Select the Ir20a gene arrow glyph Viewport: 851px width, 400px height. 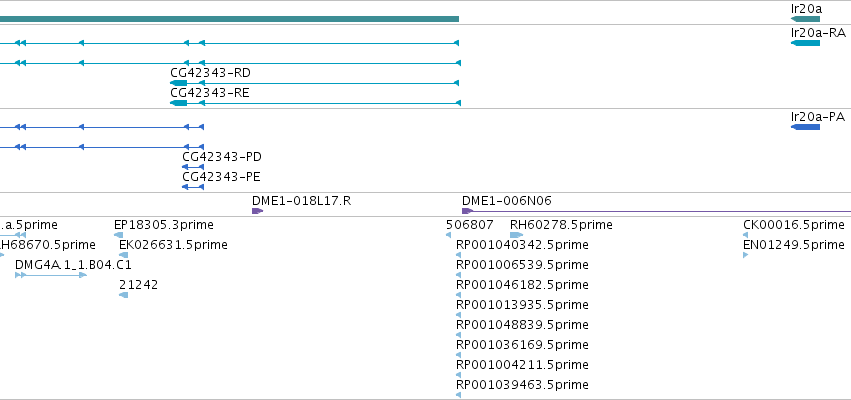click(x=805, y=19)
